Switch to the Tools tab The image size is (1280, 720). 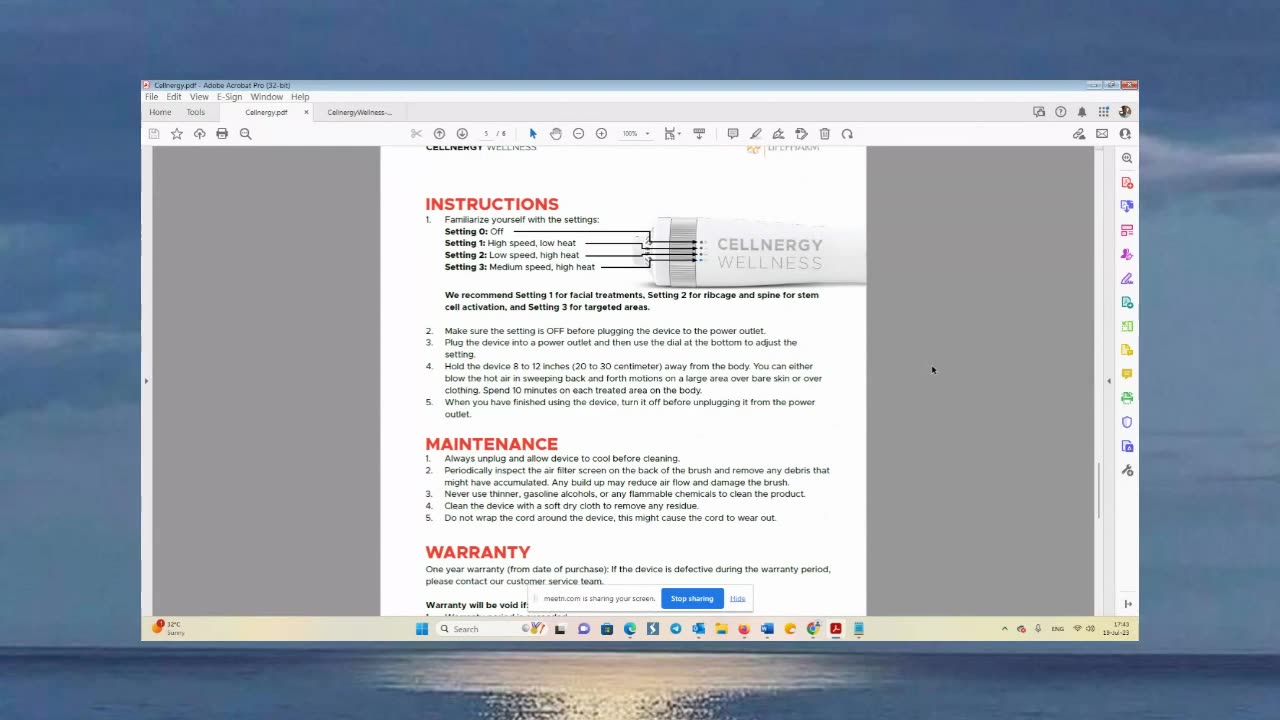195,112
